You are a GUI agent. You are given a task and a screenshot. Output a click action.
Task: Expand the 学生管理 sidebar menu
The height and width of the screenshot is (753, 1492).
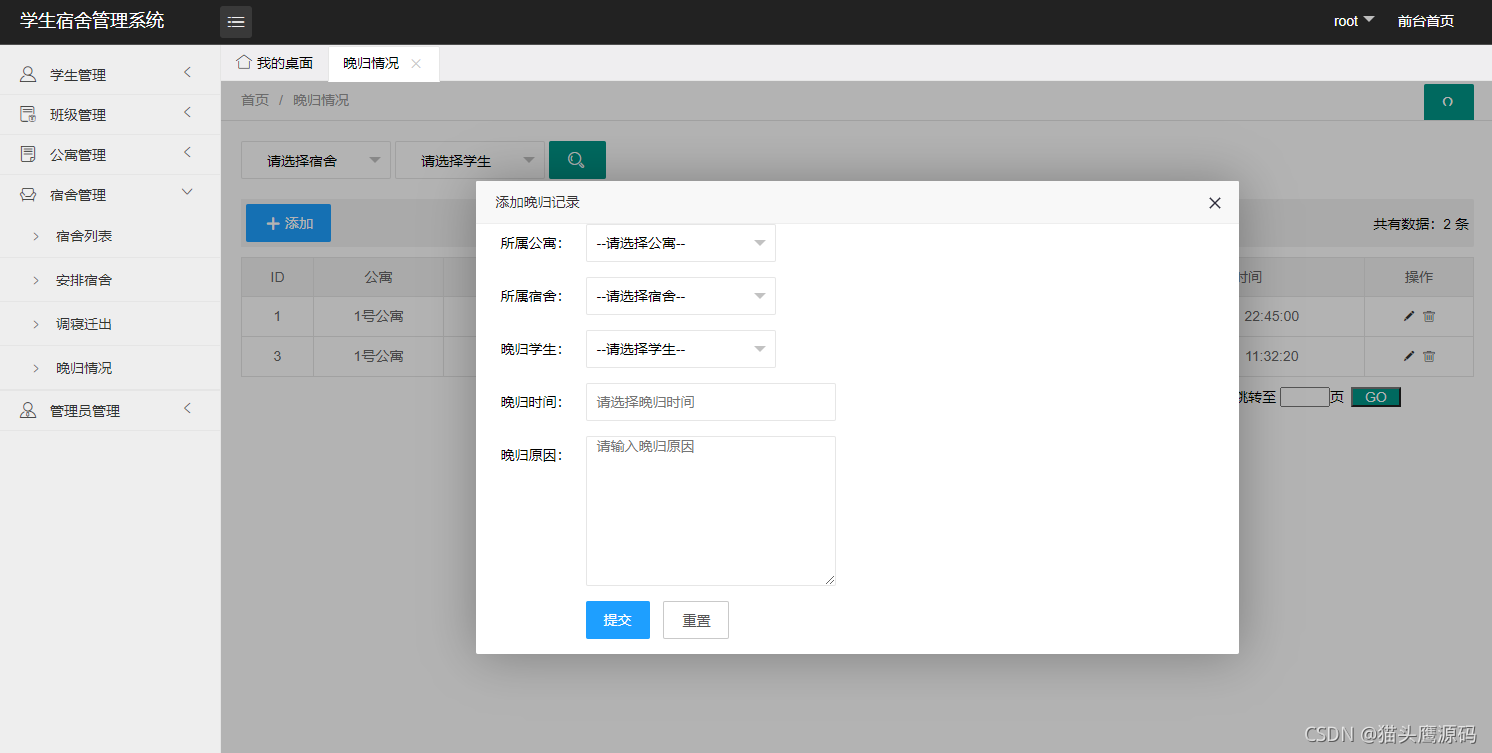point(110,75)
